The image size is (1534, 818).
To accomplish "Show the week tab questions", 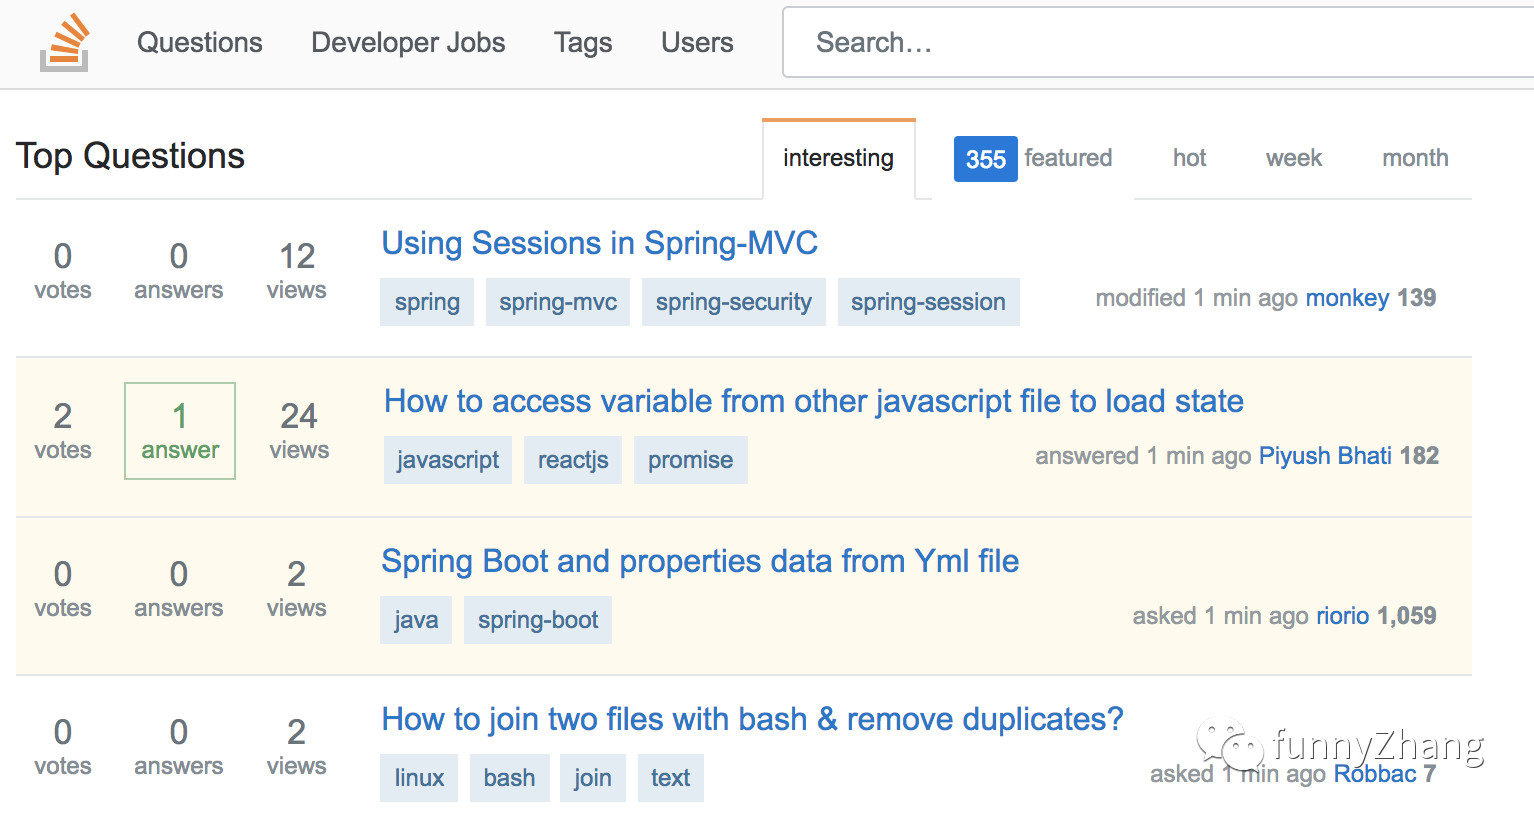I will point(1293,158).
